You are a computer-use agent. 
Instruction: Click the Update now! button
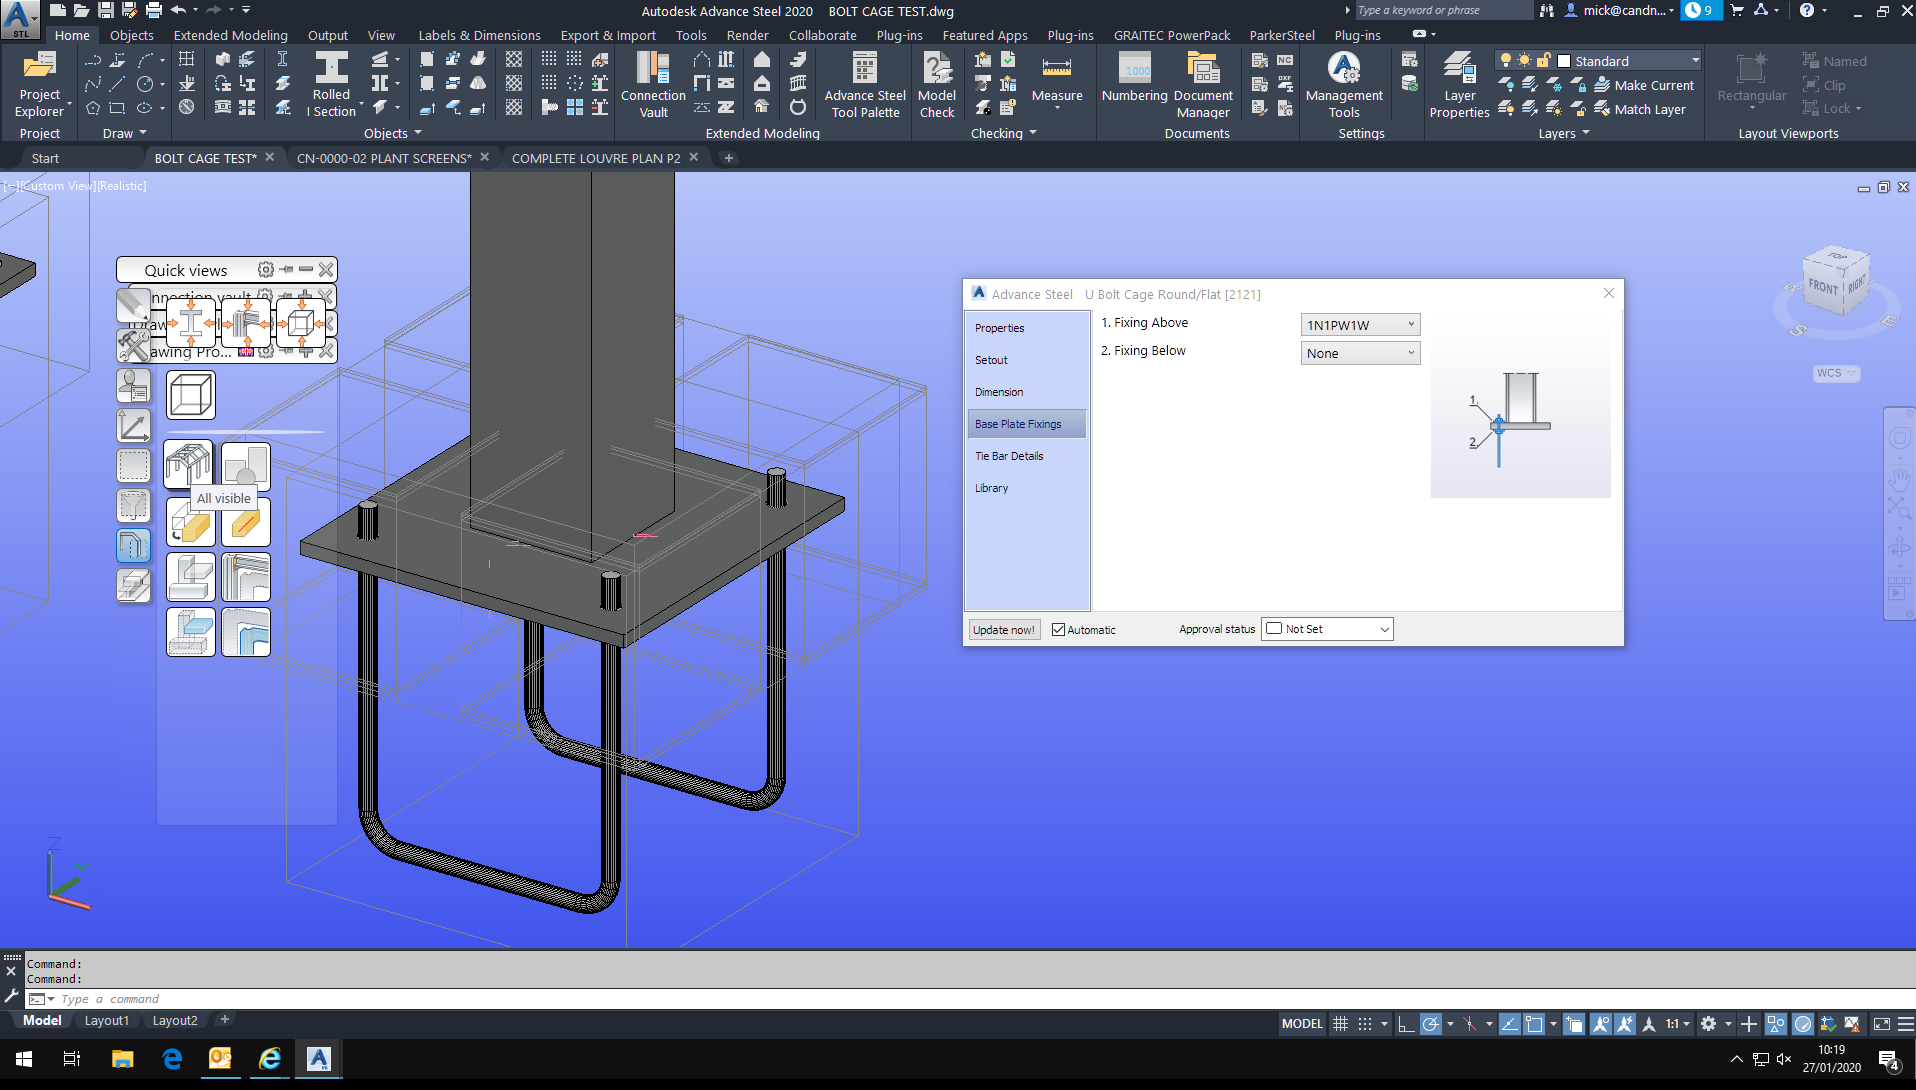(1003, 629)
